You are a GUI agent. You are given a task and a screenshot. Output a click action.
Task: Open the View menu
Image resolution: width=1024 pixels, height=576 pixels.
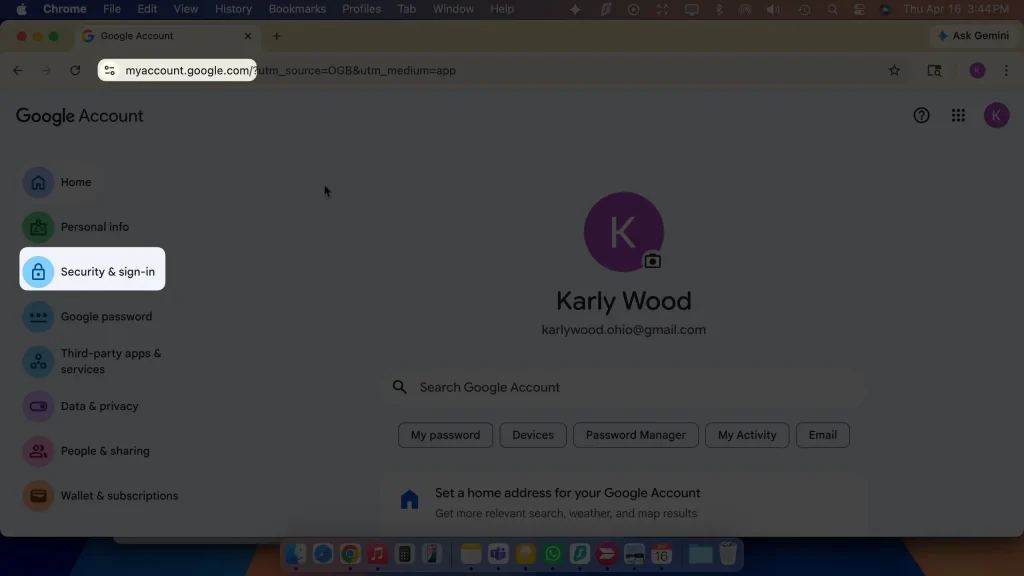185,9
